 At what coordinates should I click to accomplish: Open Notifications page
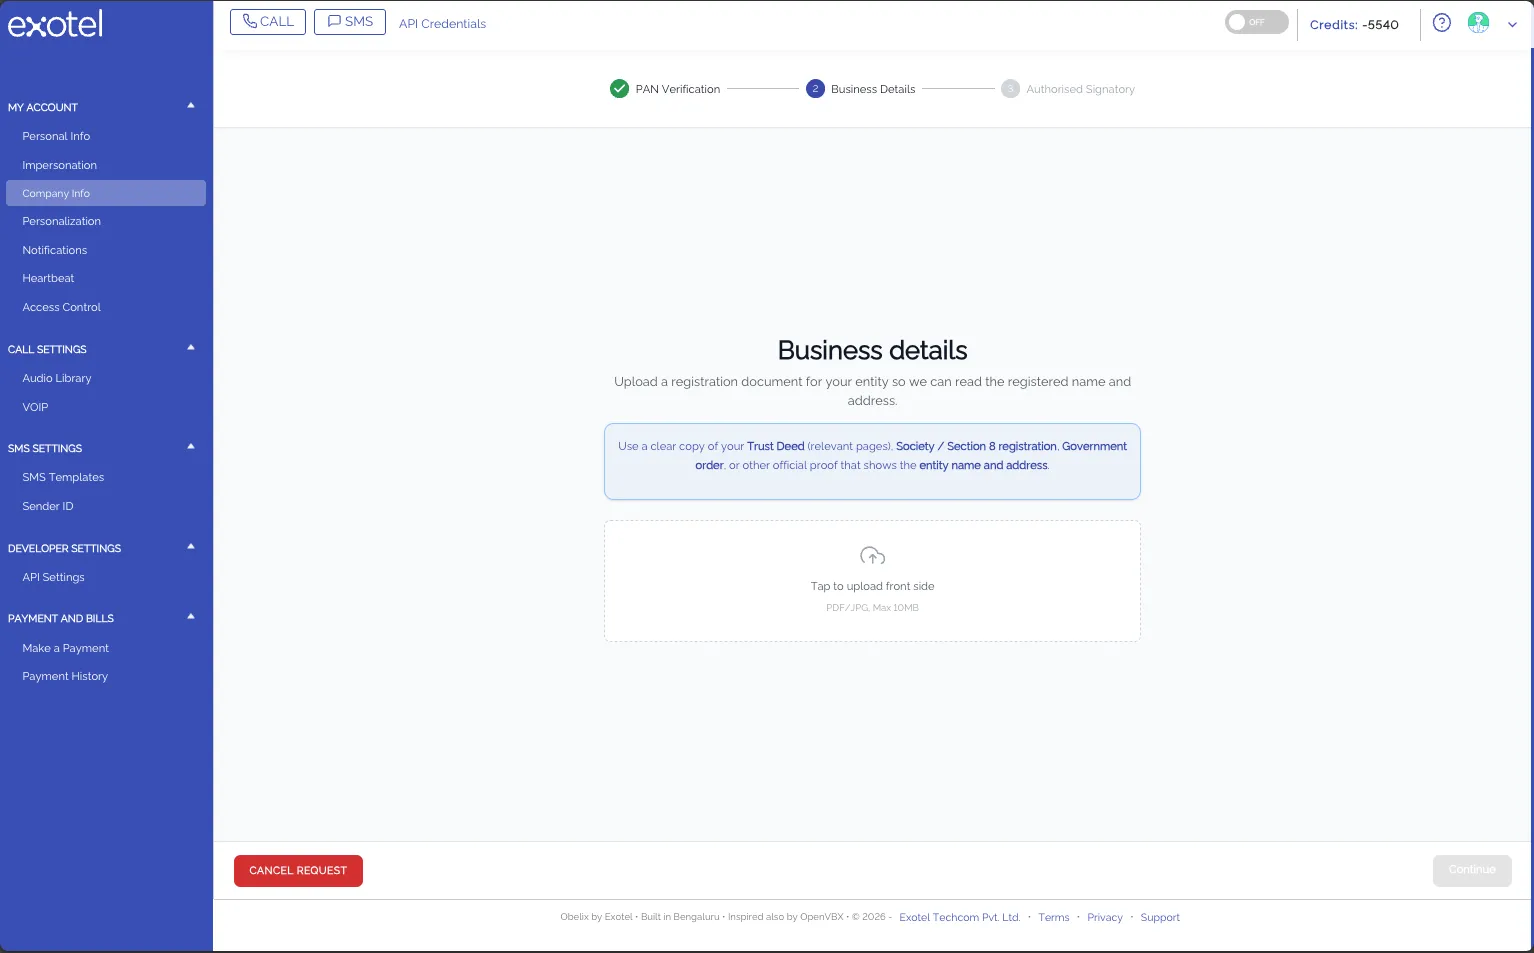[x=55, y=250]
